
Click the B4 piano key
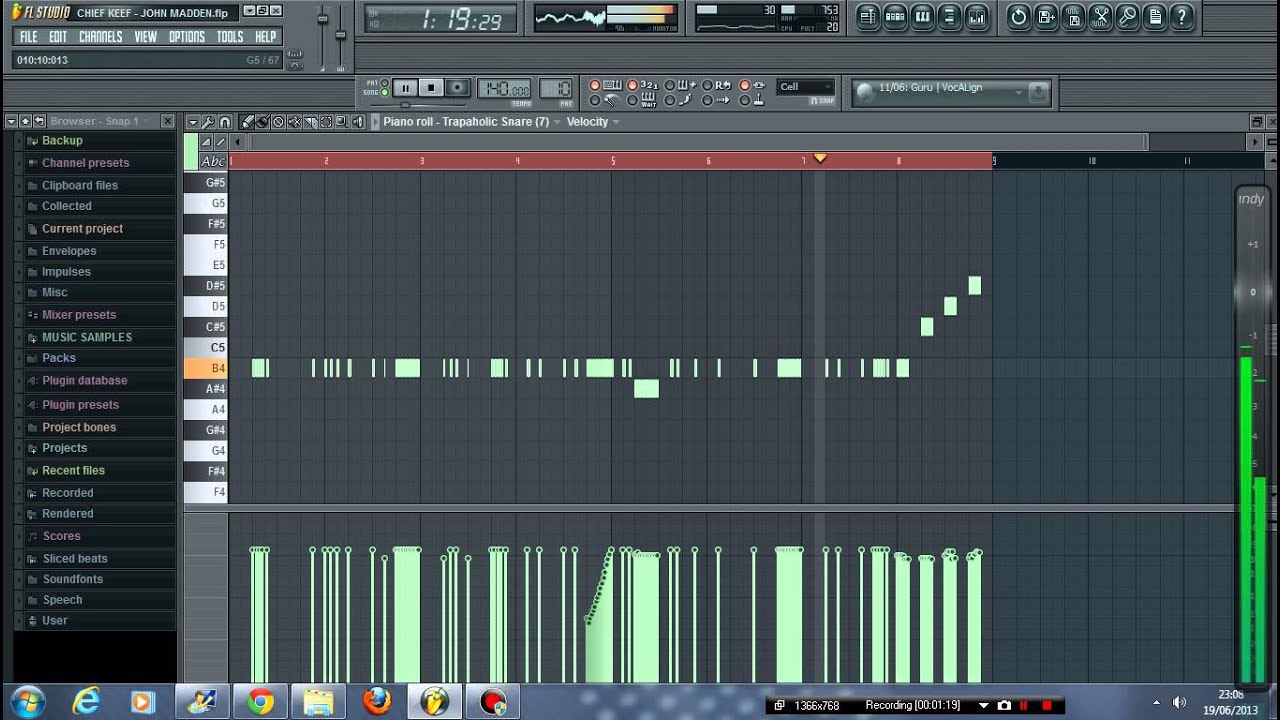coord(206,368)
